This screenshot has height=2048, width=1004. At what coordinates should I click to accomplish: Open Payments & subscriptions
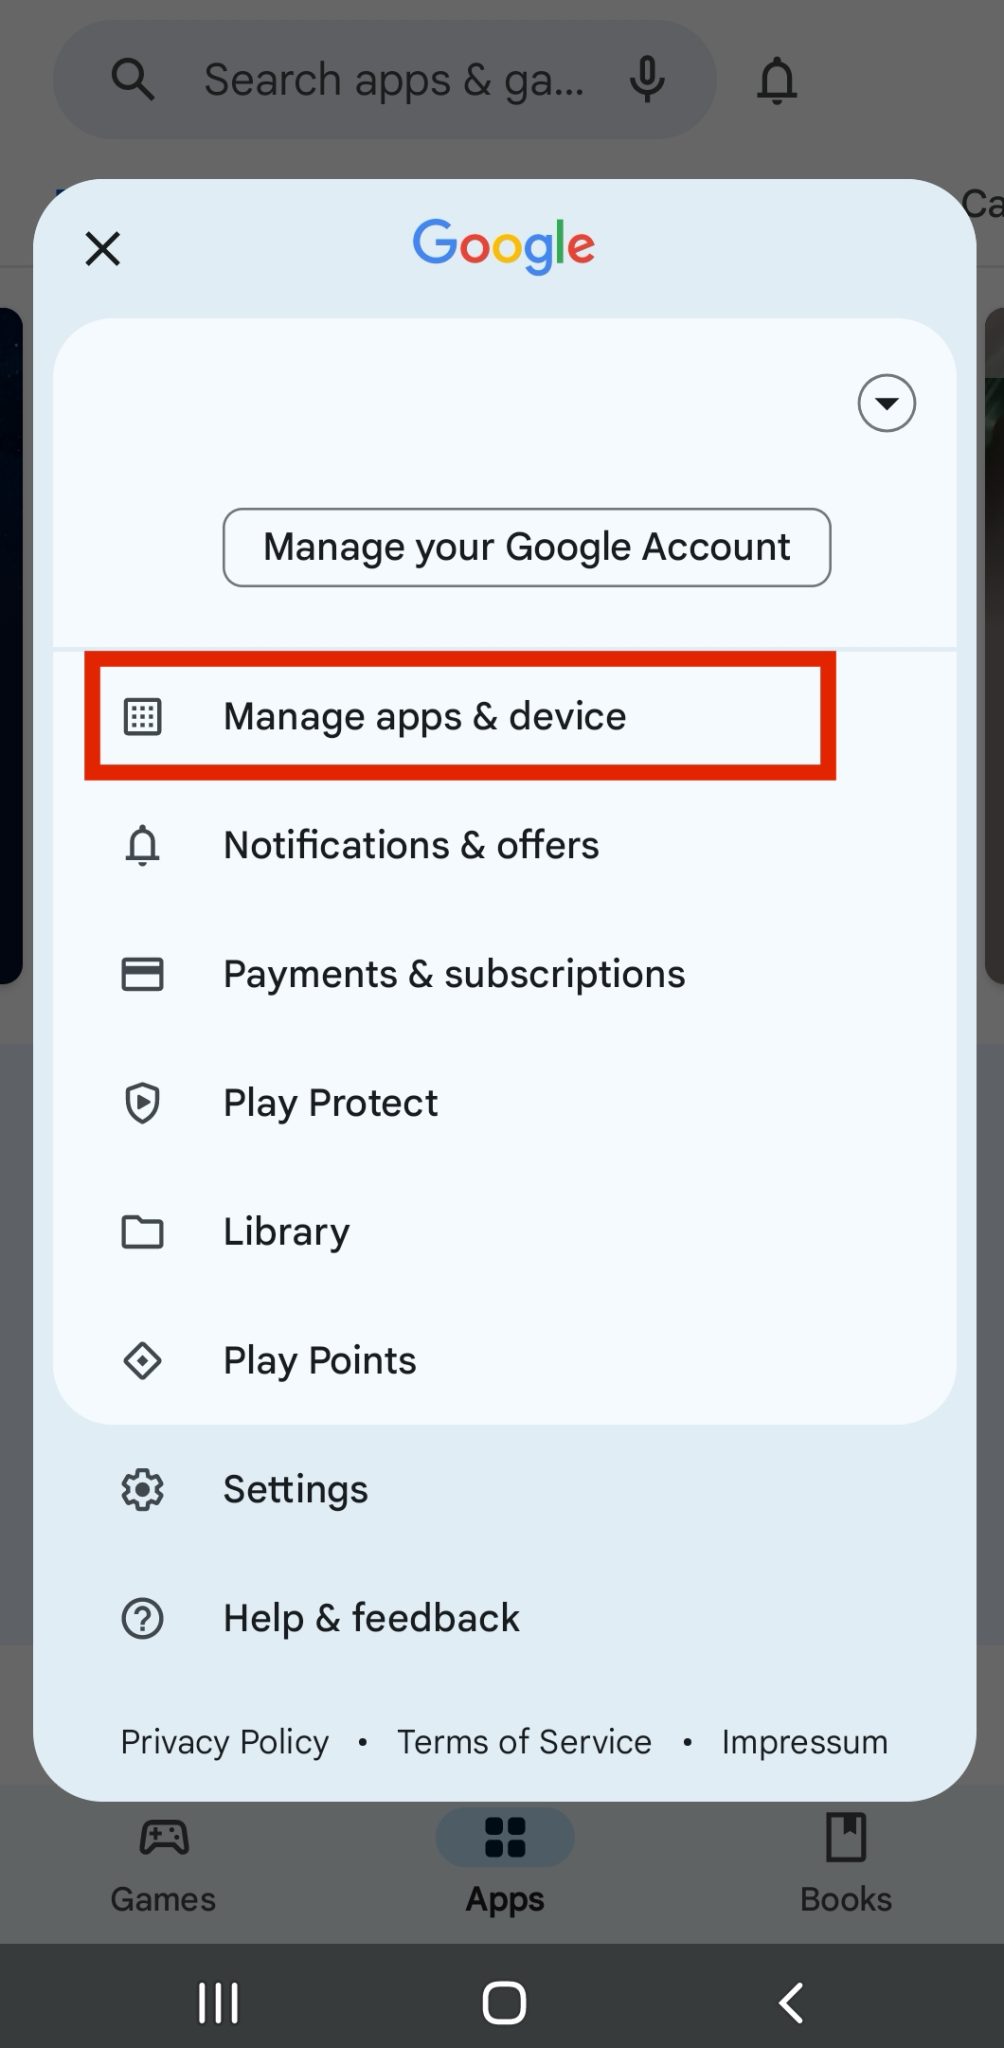tap(504, 974)
